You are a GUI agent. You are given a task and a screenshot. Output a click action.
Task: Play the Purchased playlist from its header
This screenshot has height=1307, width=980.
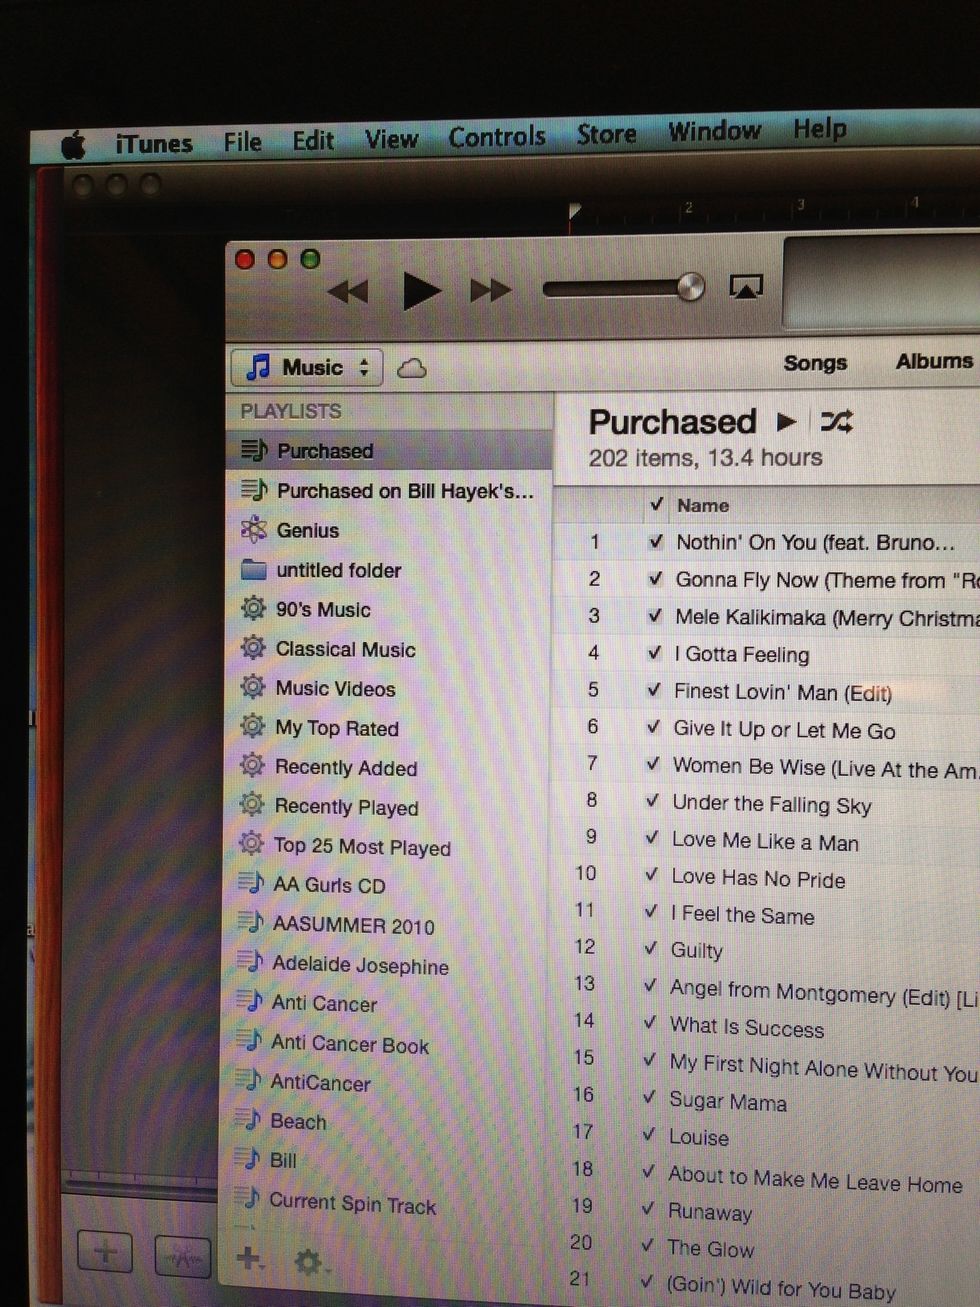786,422
